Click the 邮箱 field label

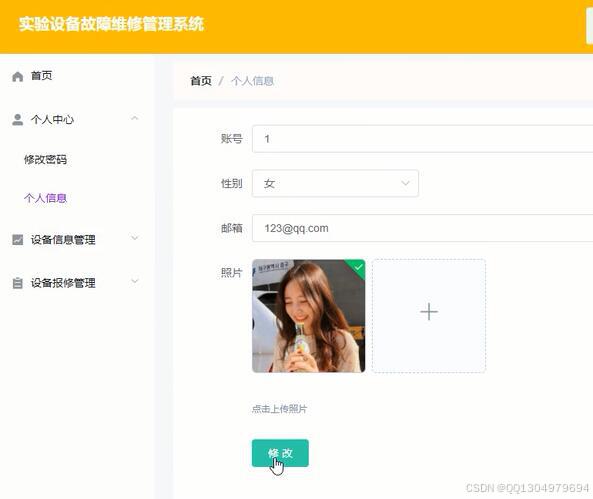pyautogui.click(x=231, y=228)
